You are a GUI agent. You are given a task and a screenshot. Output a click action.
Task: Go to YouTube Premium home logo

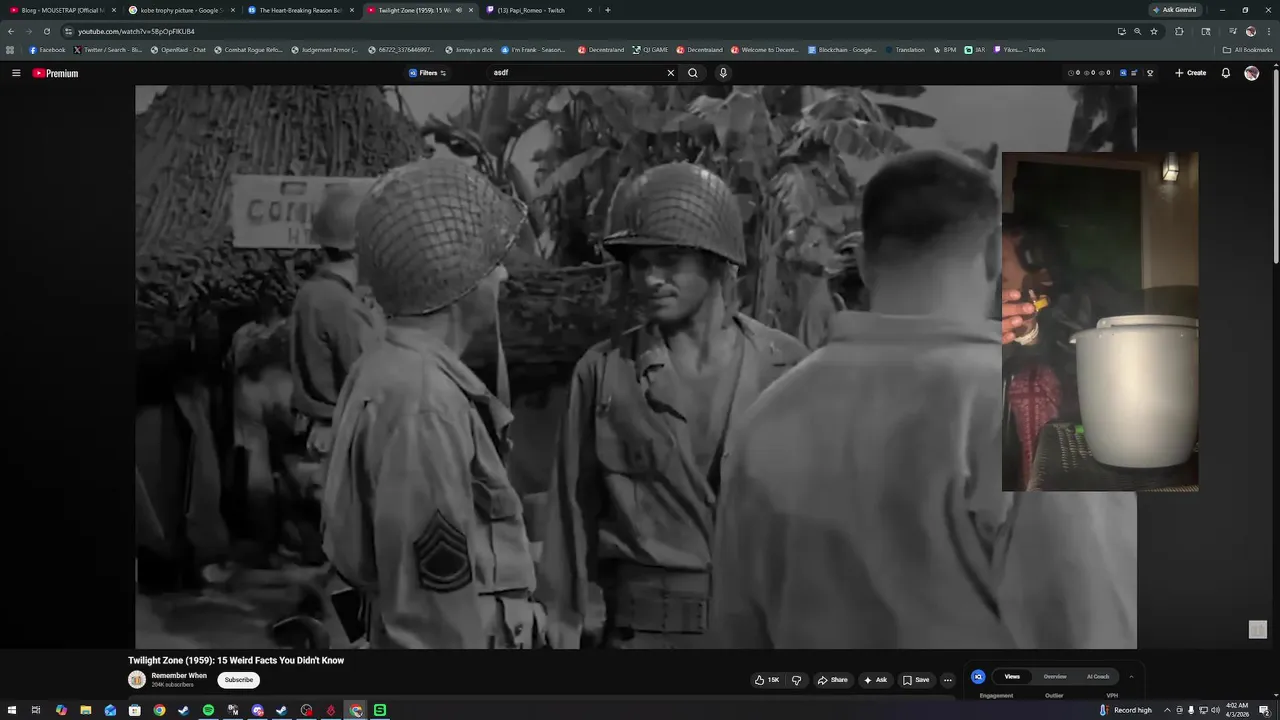[x=55, y=73]
